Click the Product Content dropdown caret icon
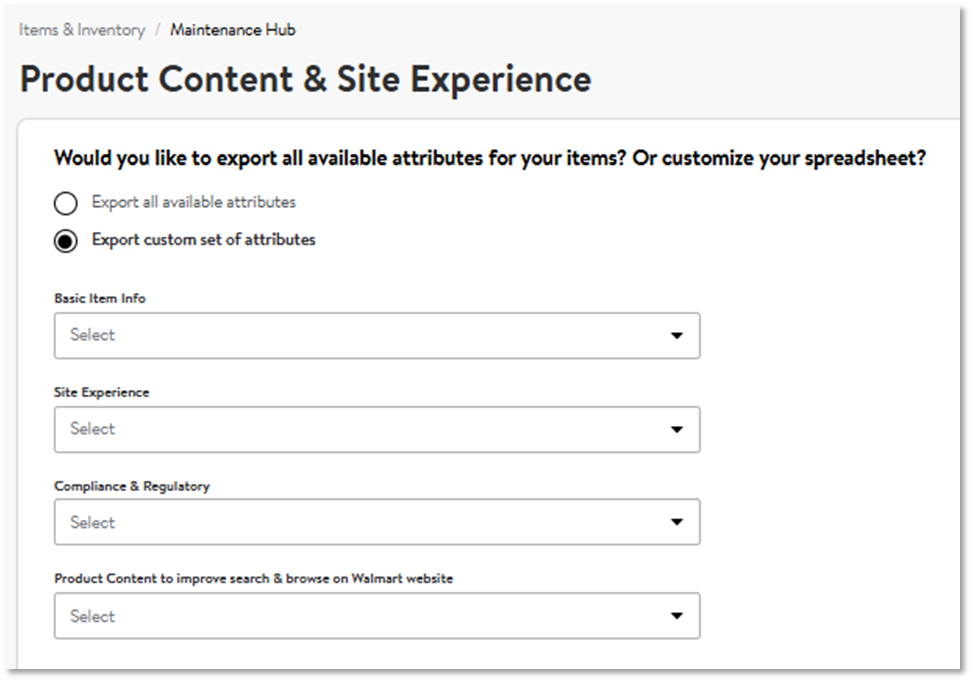This screenshot has height=682, width=973. 677,617
